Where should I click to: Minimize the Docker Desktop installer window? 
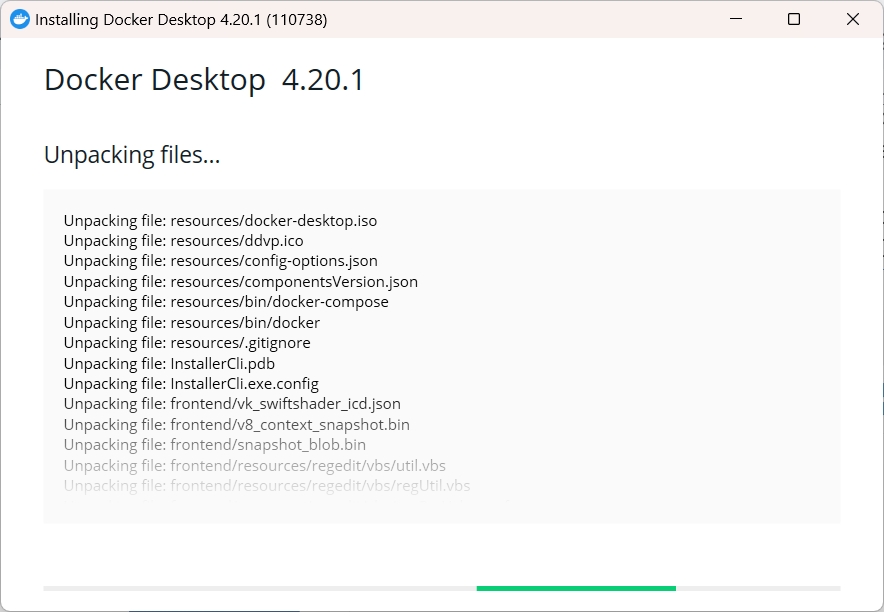[x=735, y=19]
